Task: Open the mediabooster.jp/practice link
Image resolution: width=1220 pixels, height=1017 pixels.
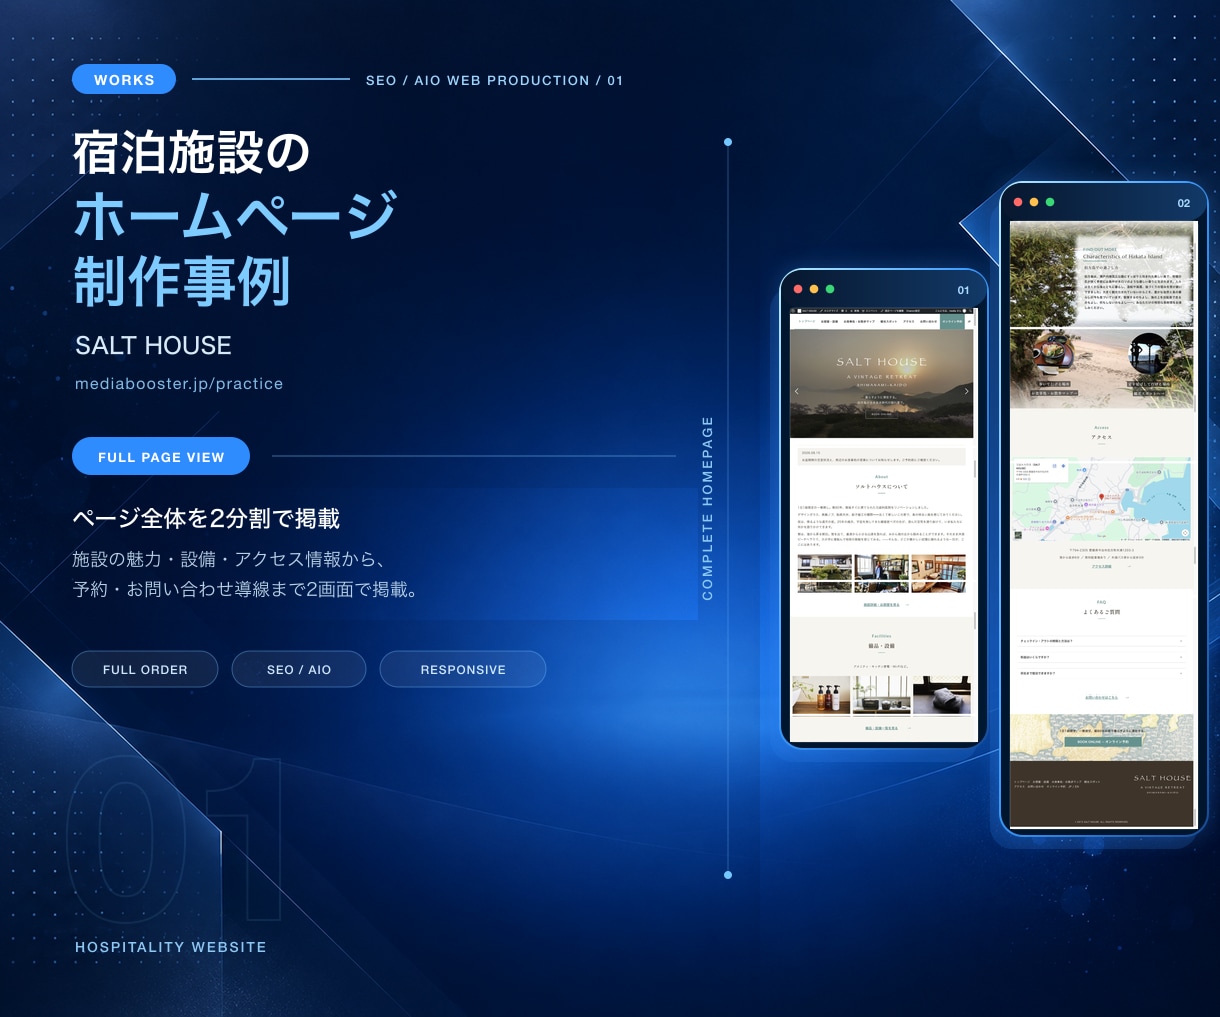Action: pos(179,384)
